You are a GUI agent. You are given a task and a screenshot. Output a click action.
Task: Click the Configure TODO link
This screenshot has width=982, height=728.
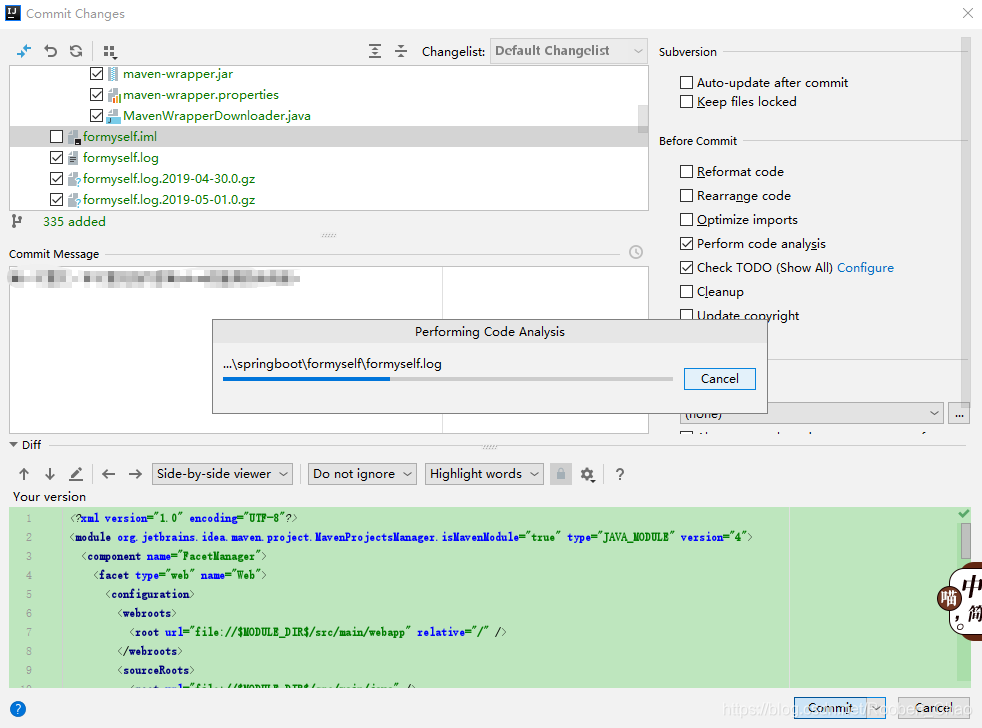865,268
